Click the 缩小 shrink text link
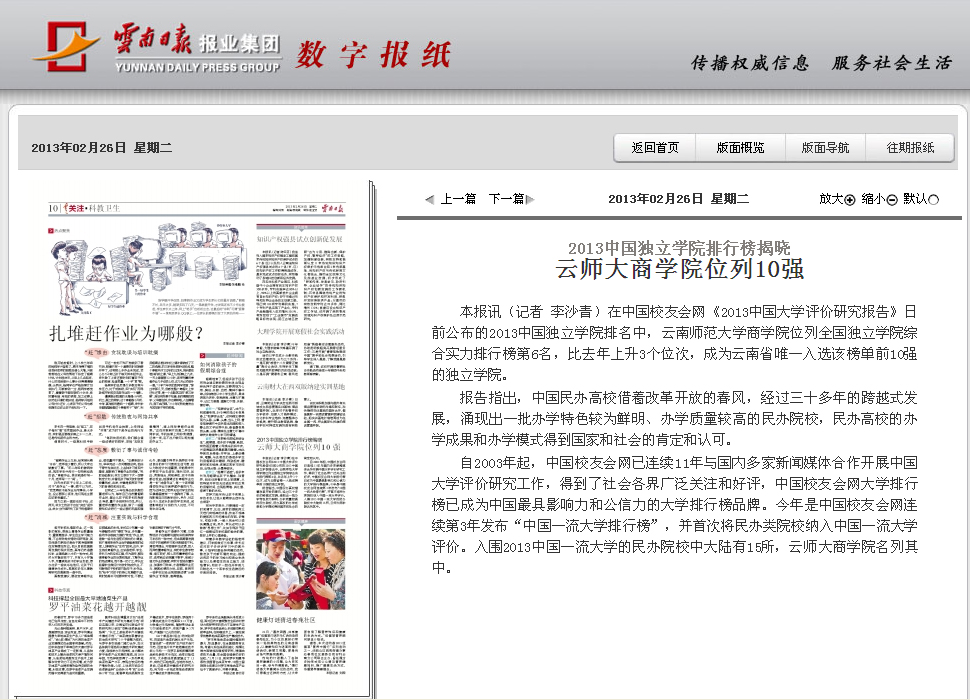Viewport: 970px width, 700px height. pos(873,199)
